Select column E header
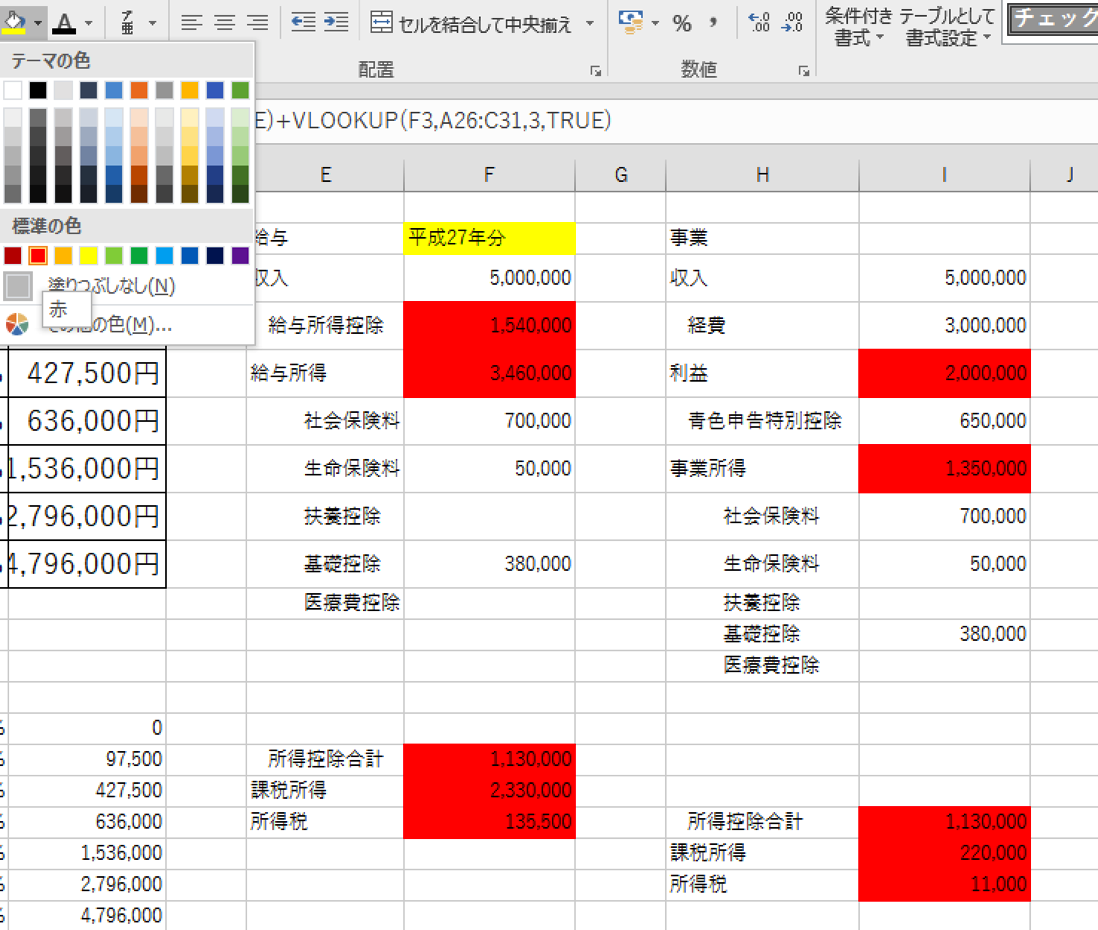 tap(326, 175)
